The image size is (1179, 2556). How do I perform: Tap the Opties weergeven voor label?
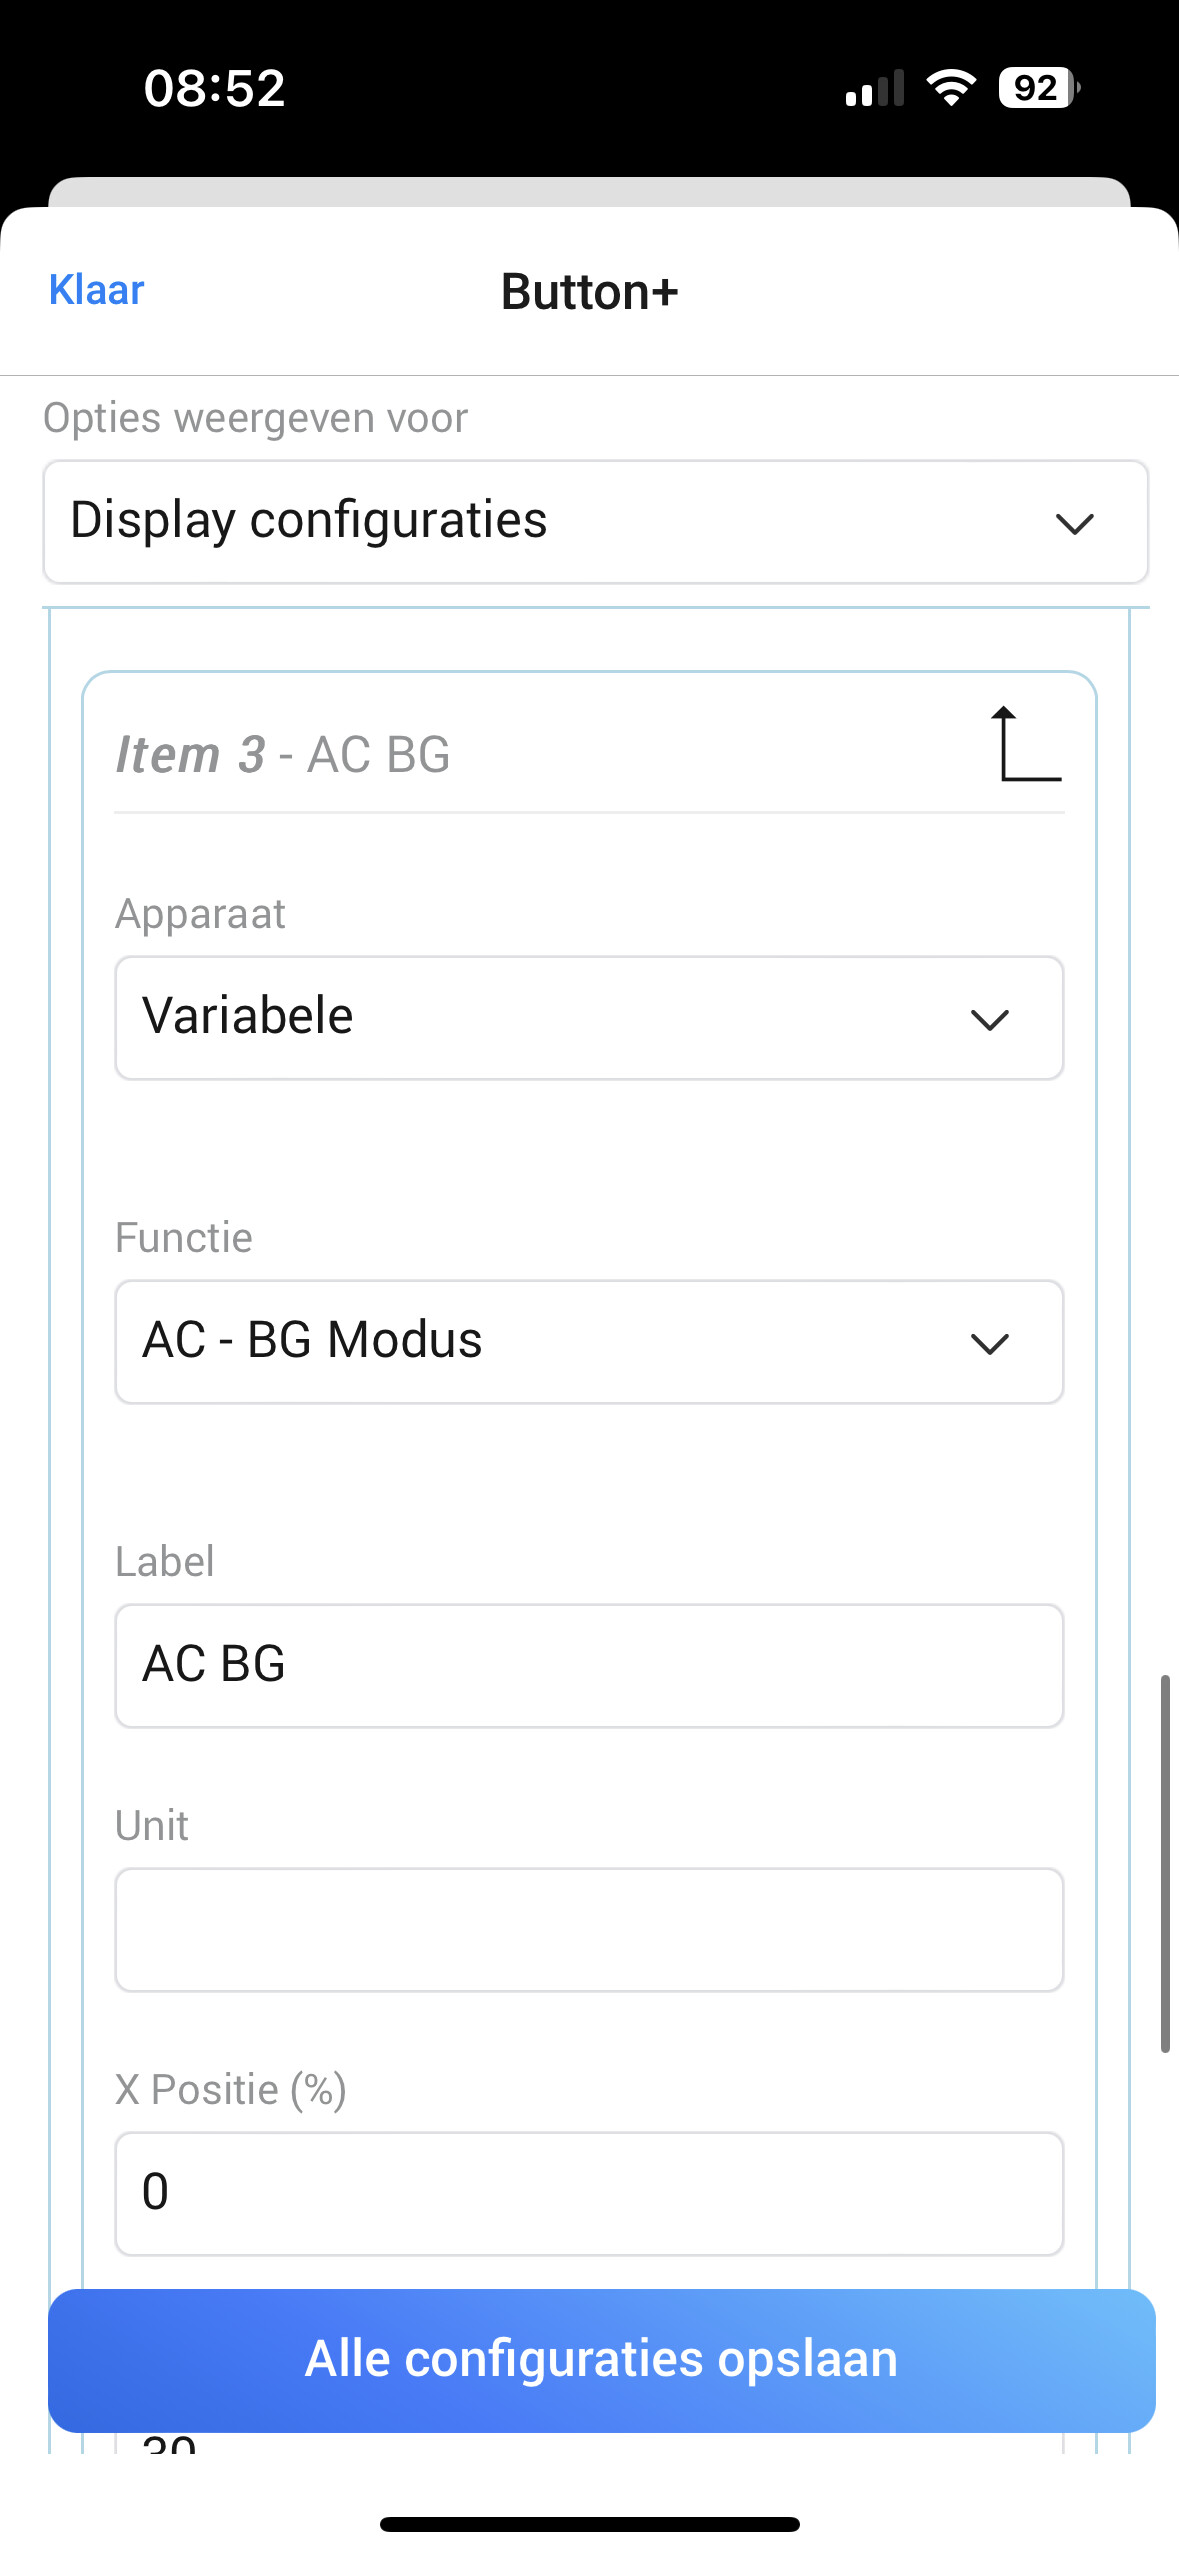coord(255,418)
